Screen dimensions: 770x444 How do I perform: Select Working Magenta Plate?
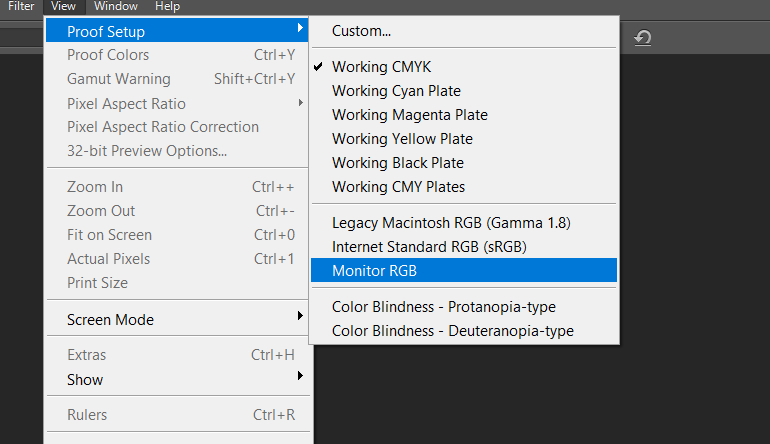coord(410,115)
